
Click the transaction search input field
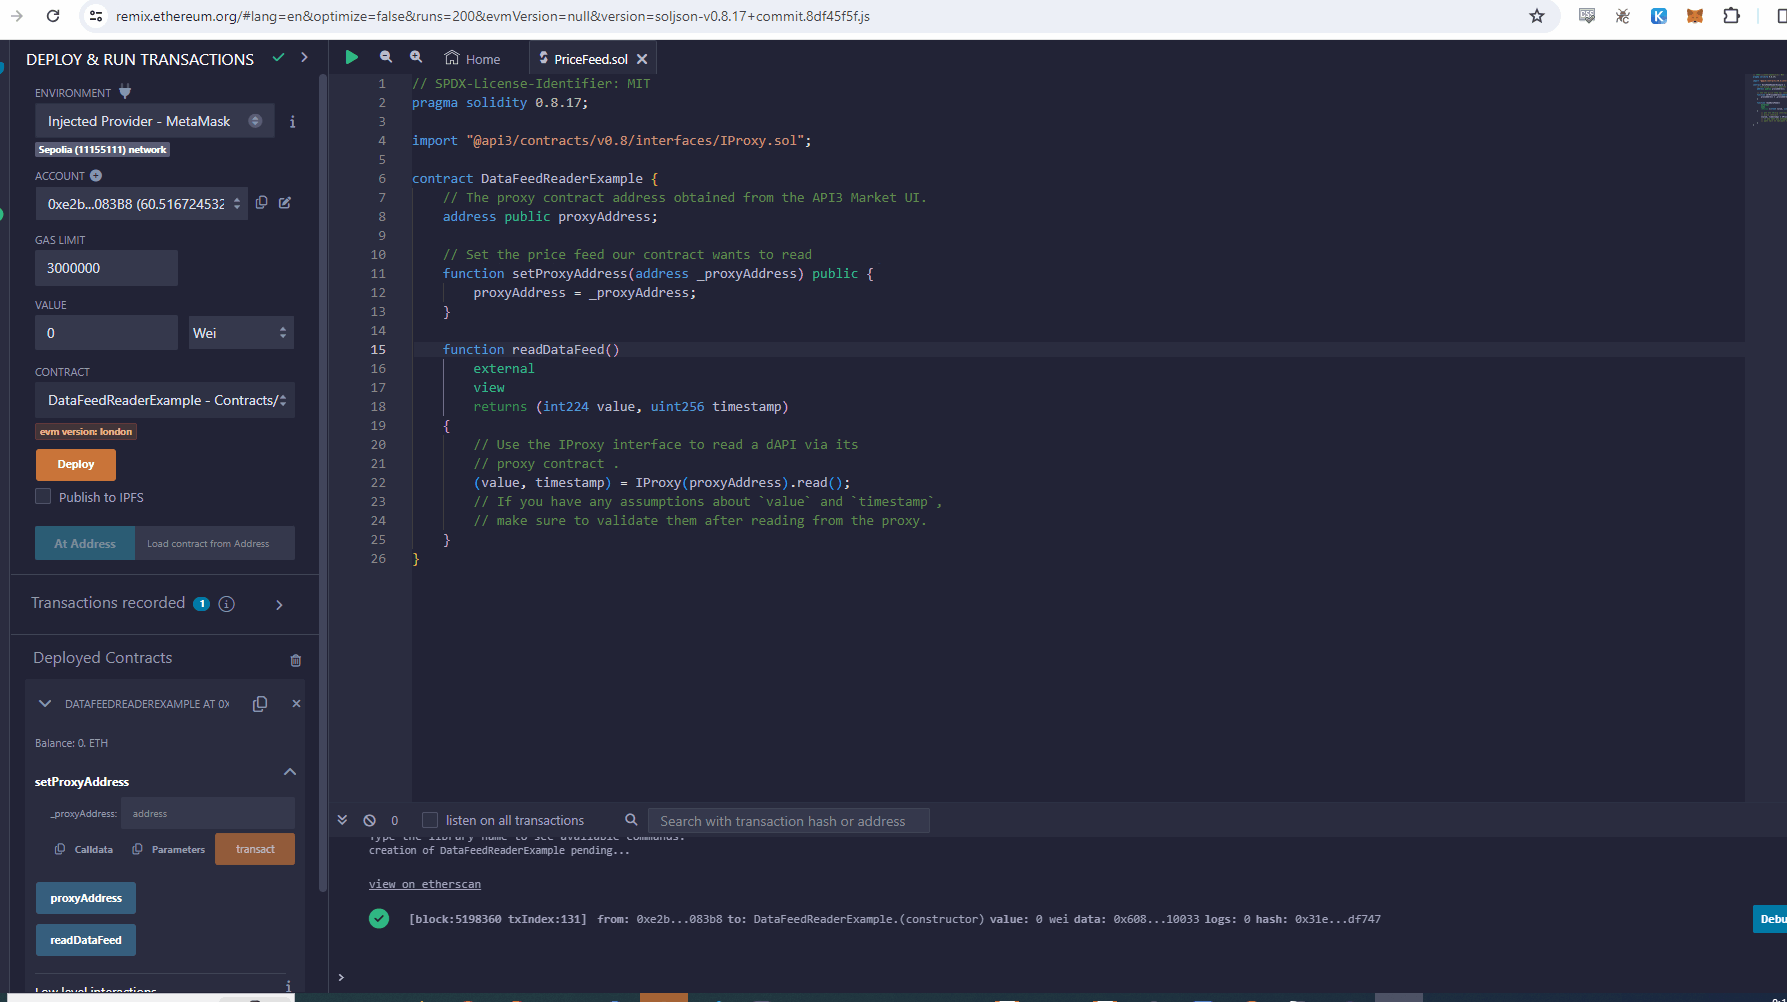(788, 821)
